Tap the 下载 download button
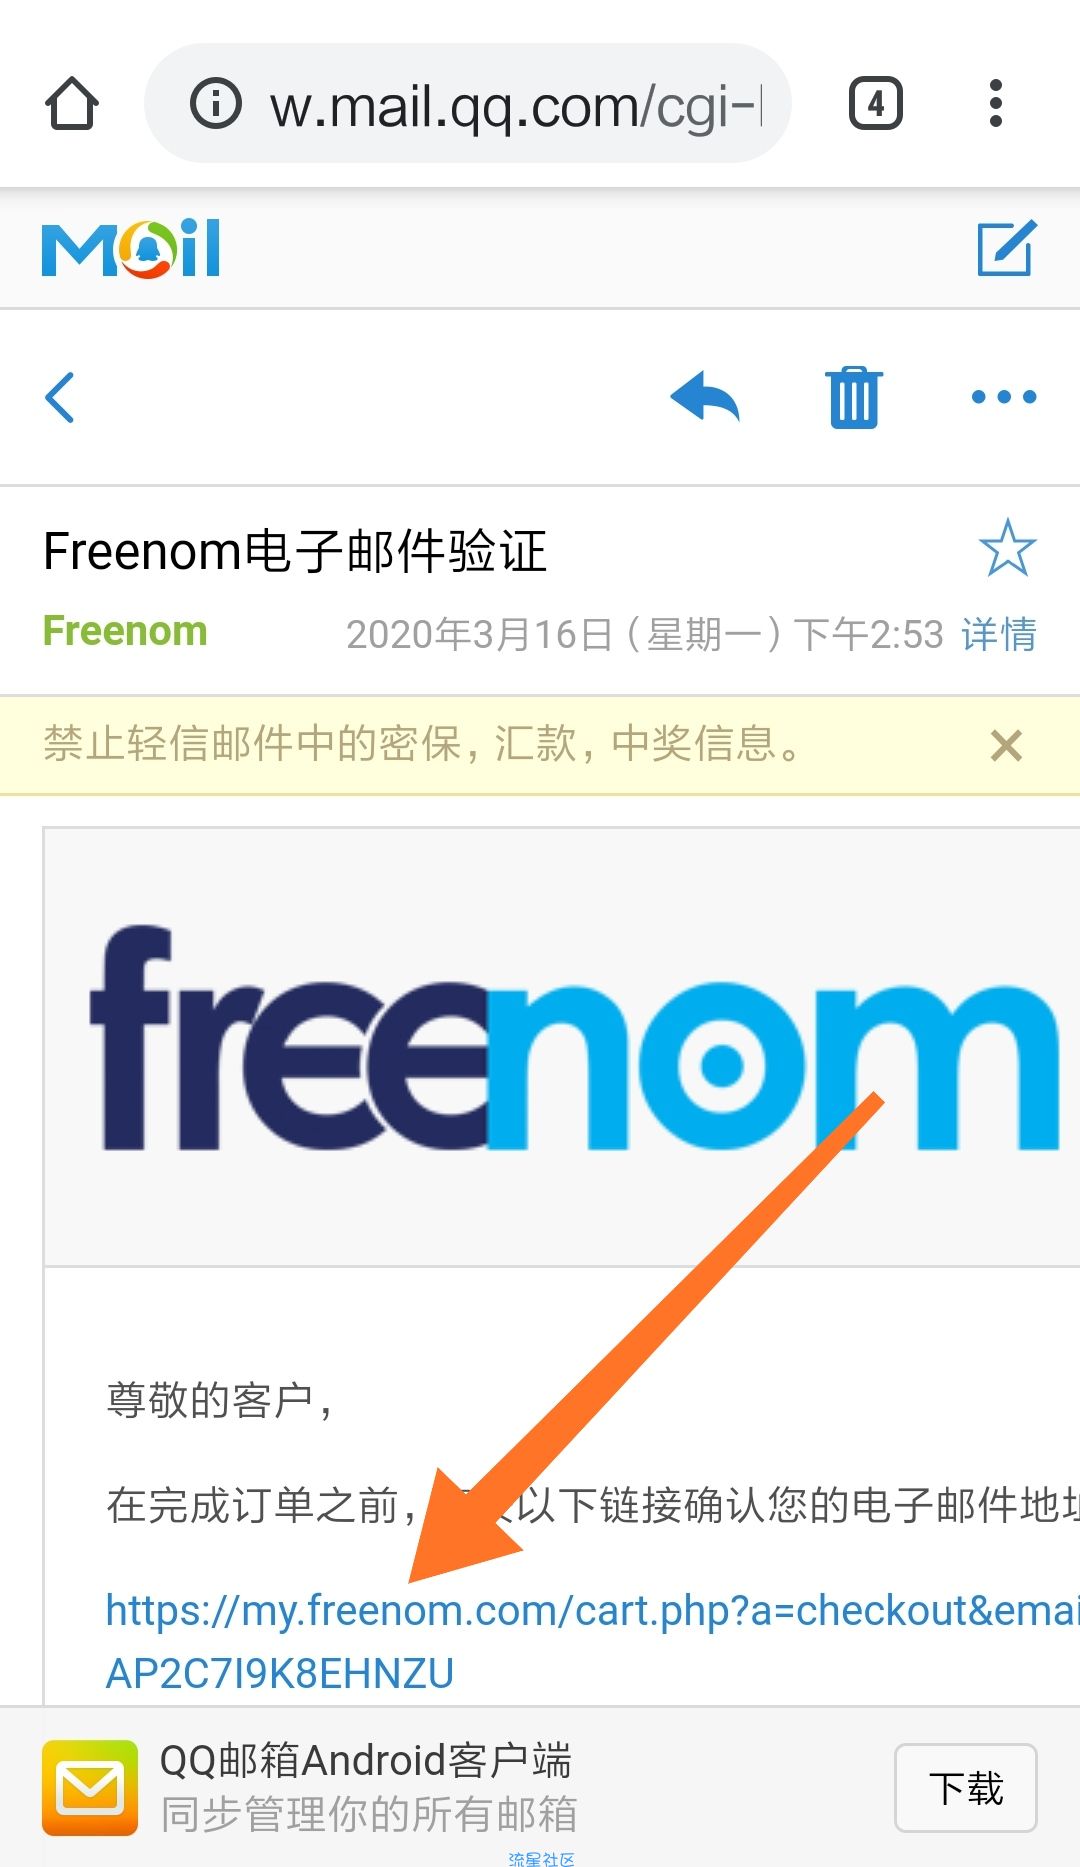Image resolution: width=1080 pixels, height=1867 pixels. 965,1788
